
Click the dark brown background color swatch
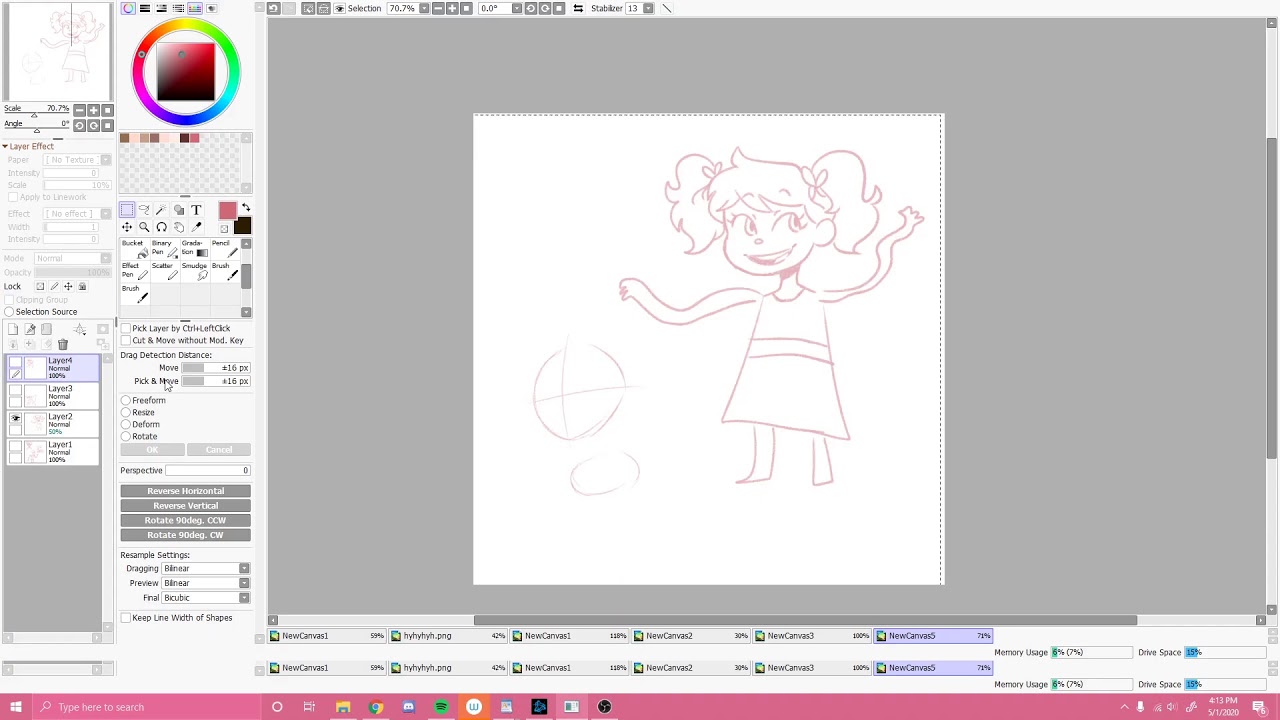tap(242, 225)
